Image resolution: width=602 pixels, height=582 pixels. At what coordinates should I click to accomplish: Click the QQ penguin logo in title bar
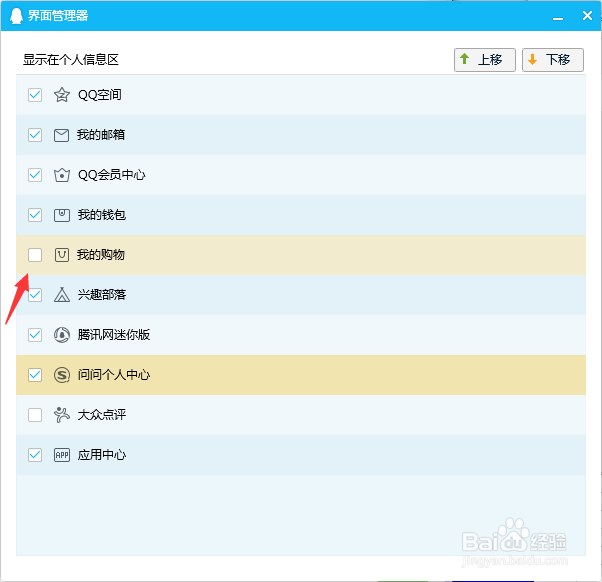click(x=16, y=16)
